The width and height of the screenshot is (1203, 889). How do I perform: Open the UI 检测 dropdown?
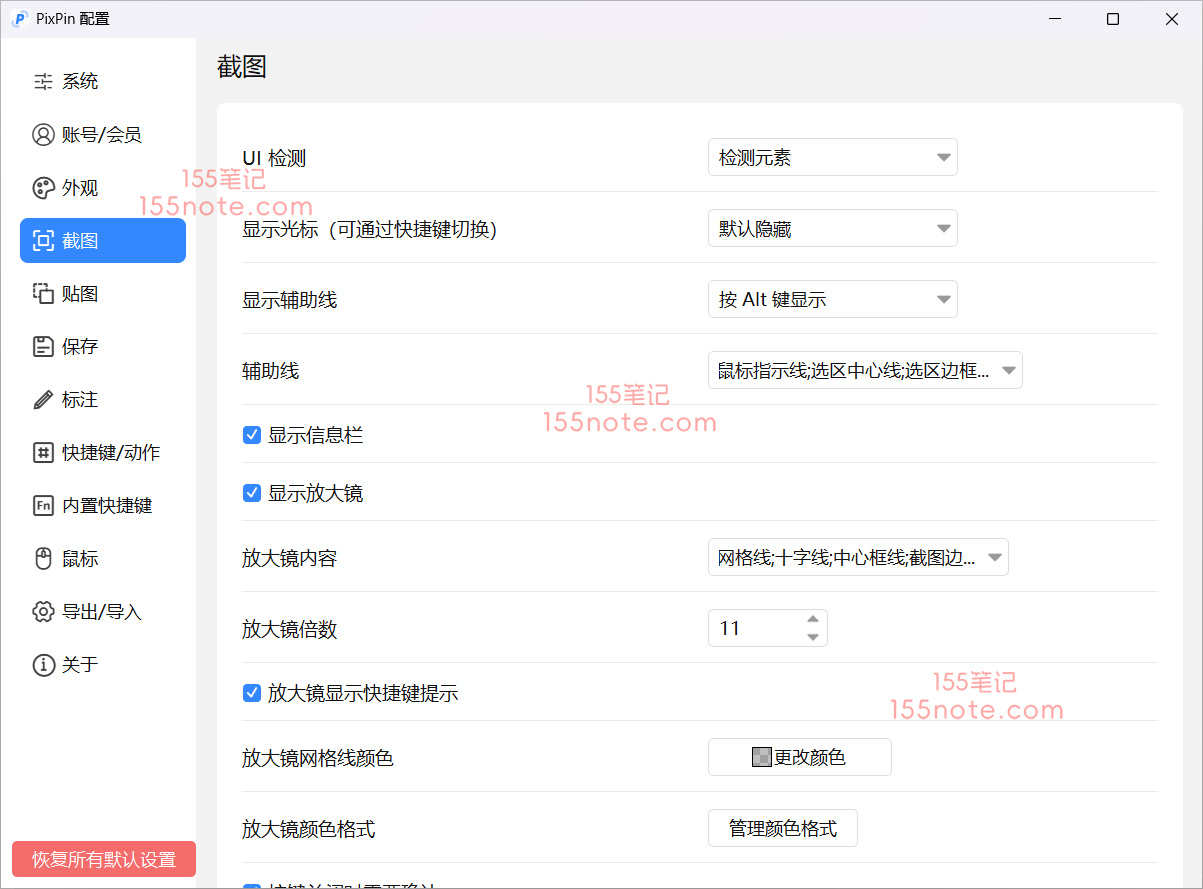[832, 158]
